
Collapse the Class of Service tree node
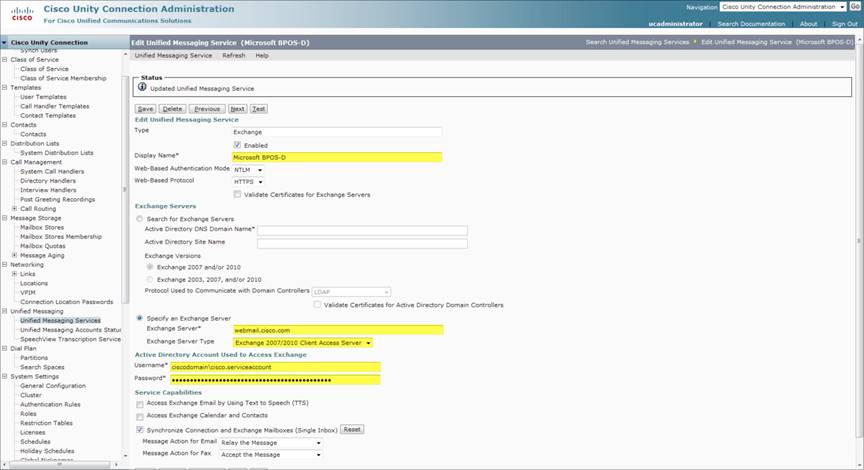(x=4, y=60)
